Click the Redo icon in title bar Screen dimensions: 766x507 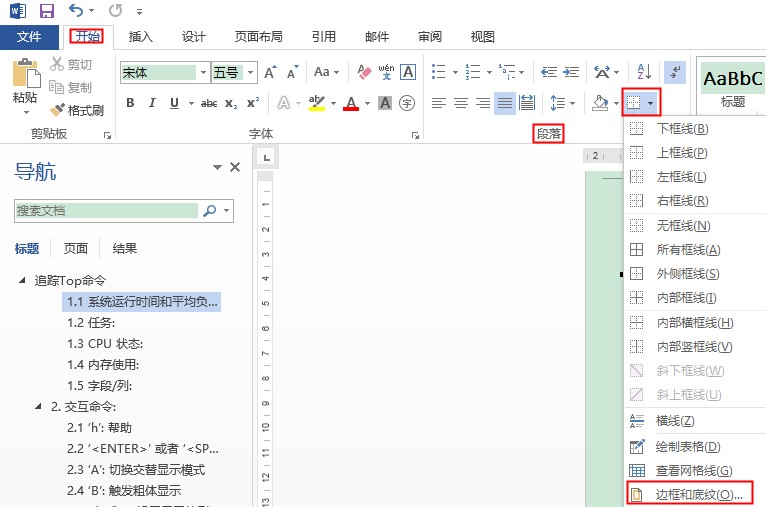click(x=115, y=10)
